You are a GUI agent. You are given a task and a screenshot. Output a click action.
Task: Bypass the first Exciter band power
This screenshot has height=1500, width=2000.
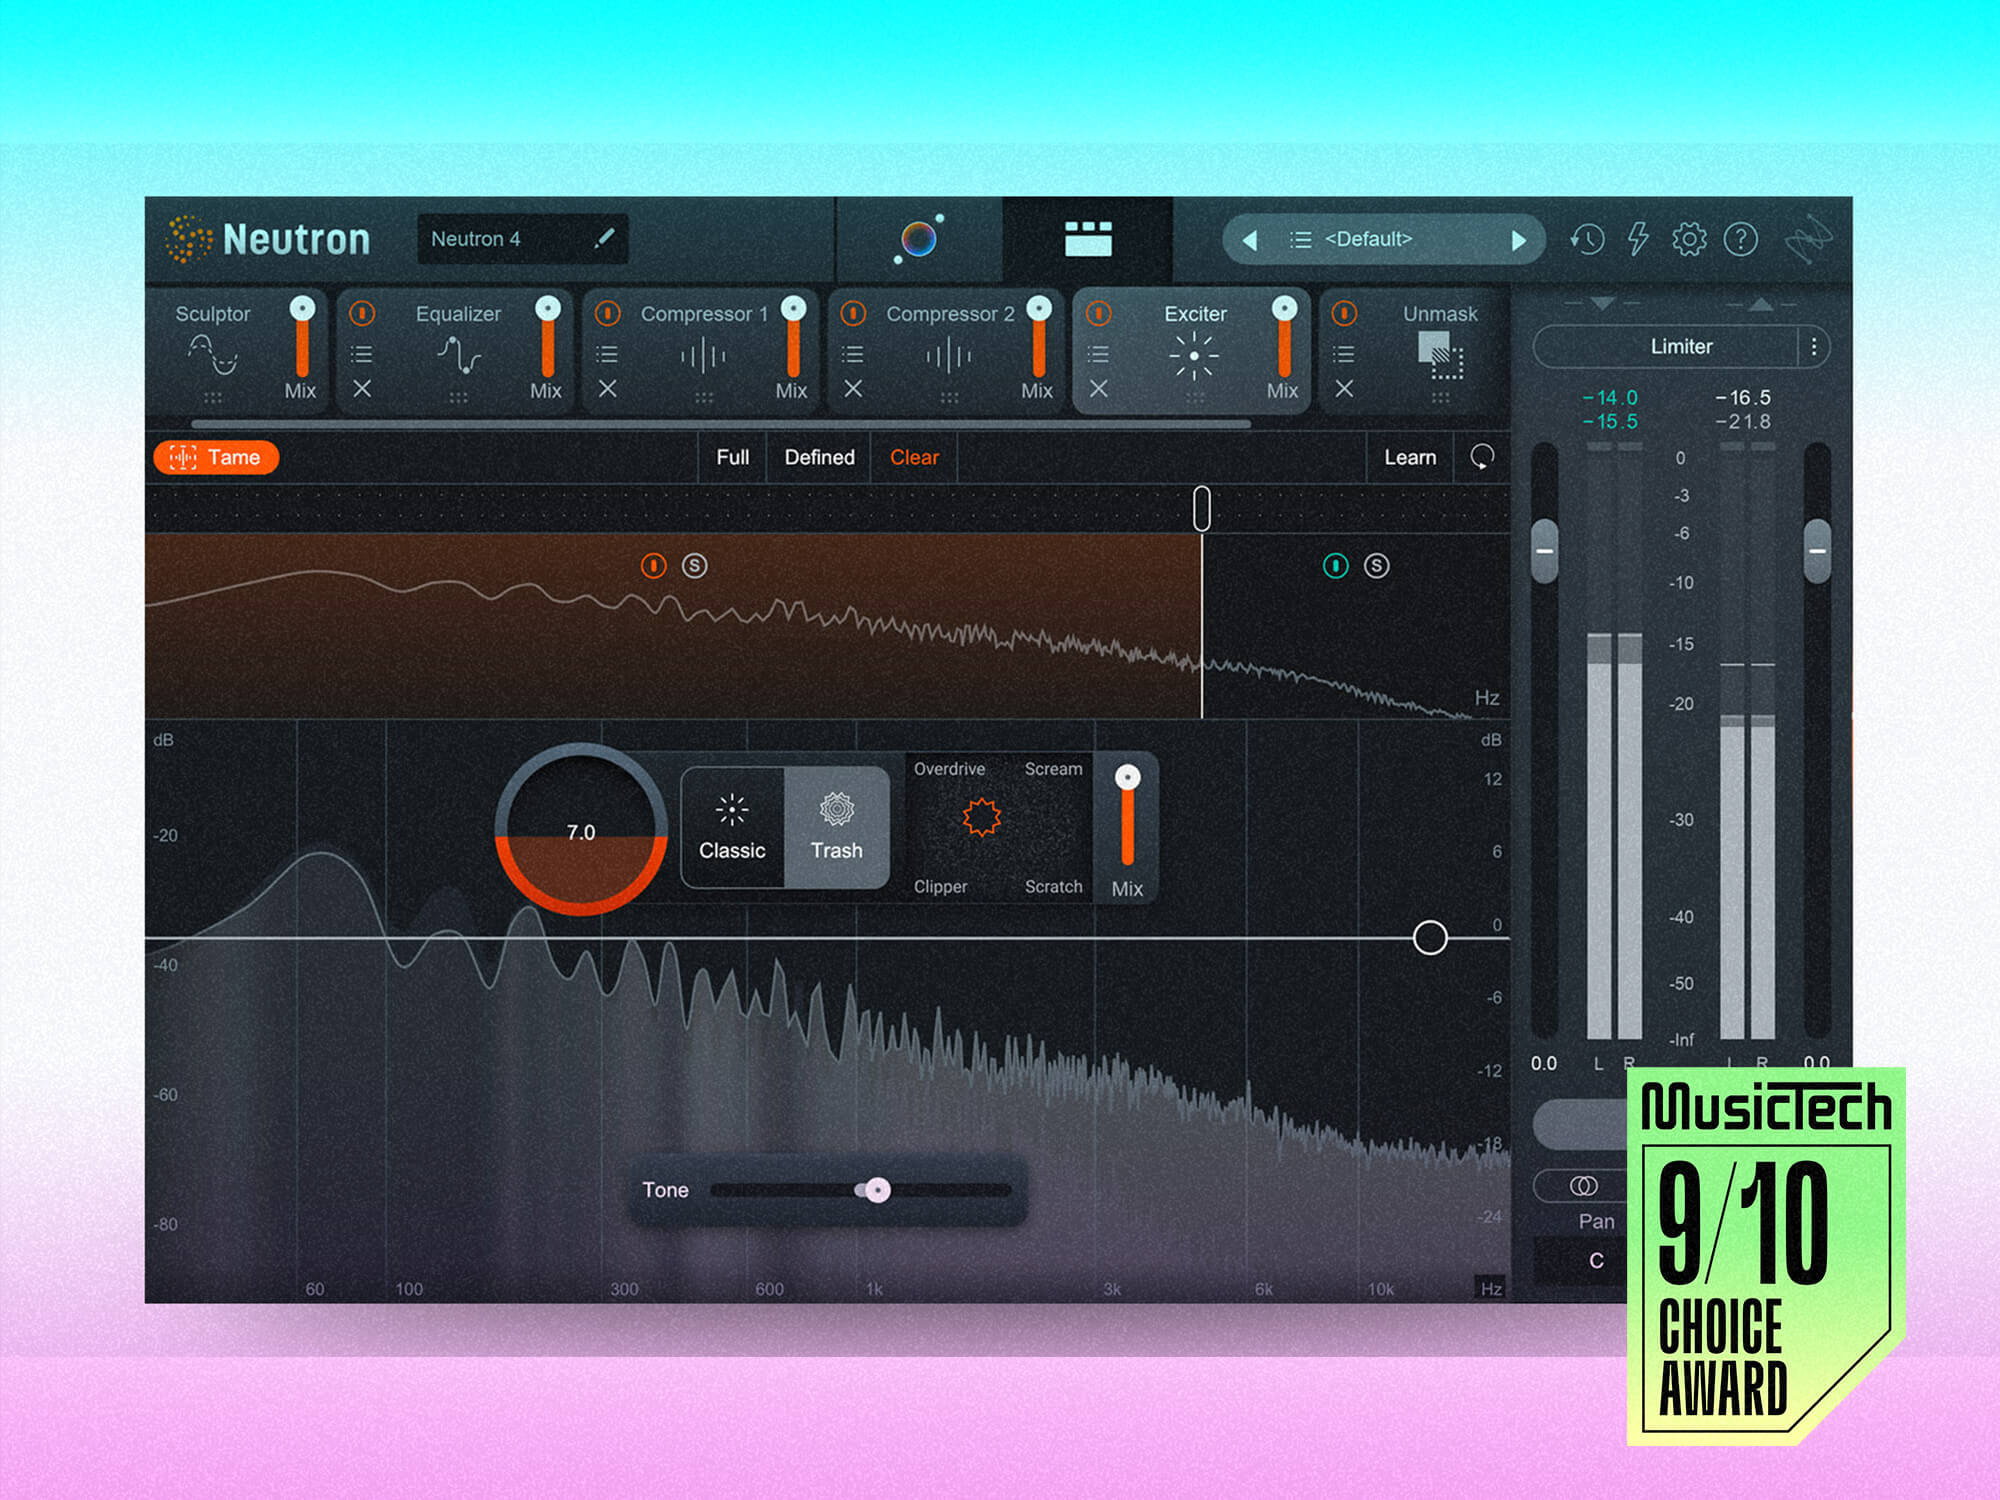(653, 566)
